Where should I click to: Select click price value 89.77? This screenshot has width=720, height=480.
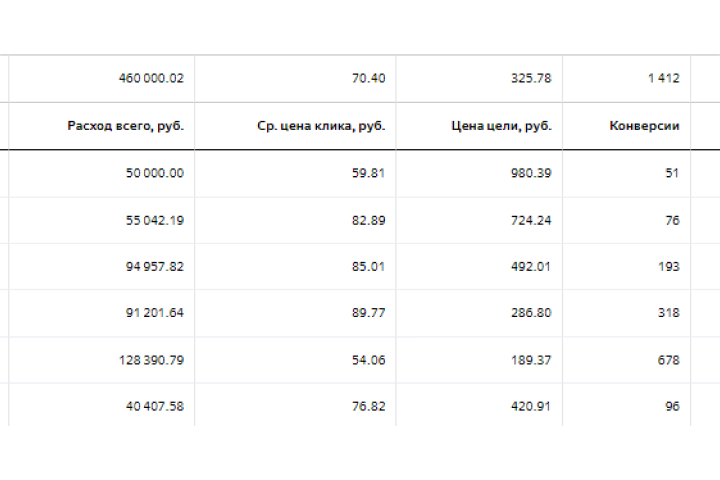(x=368, y=313)
